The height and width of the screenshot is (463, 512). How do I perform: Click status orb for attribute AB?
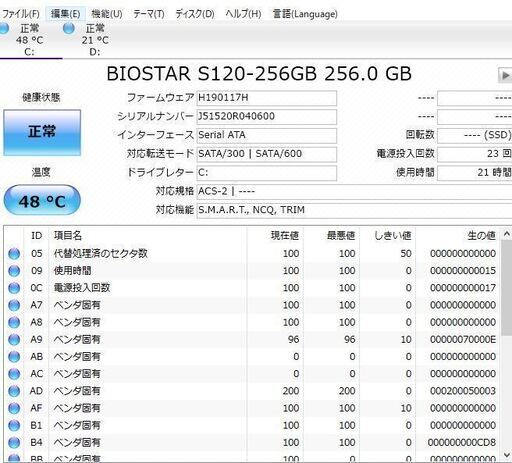[14, 357]
